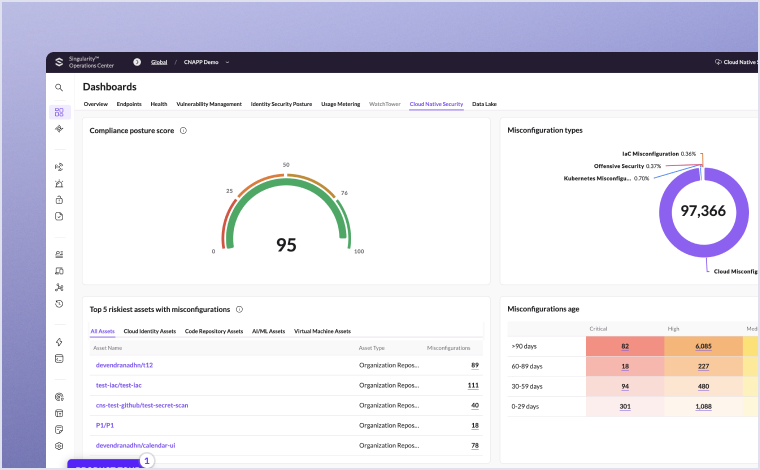Open the Dashboards icon in sidebar
The width and height of the screenshot is (760, 470).
pos(59,112)
